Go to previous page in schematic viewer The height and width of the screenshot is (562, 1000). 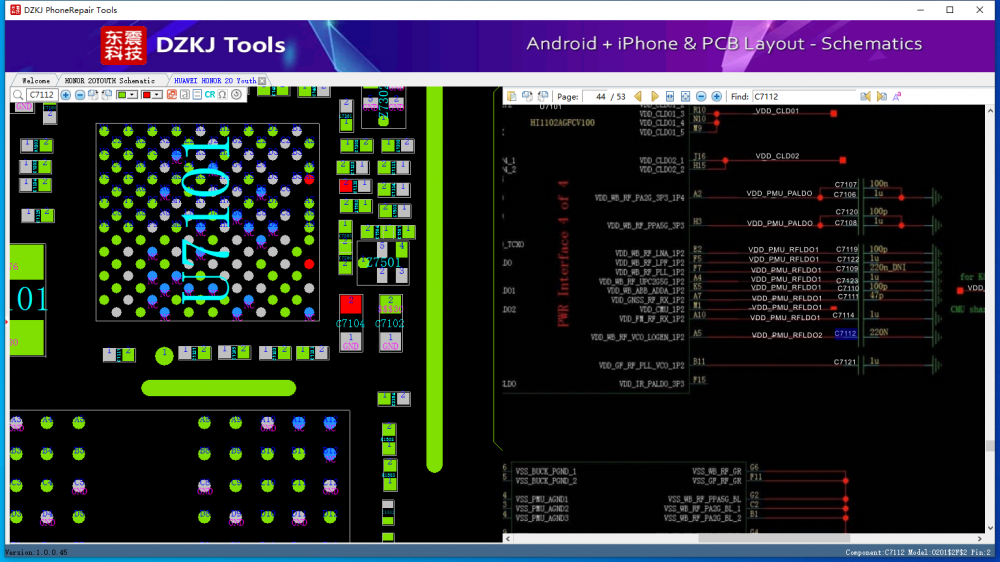(637, 97)
